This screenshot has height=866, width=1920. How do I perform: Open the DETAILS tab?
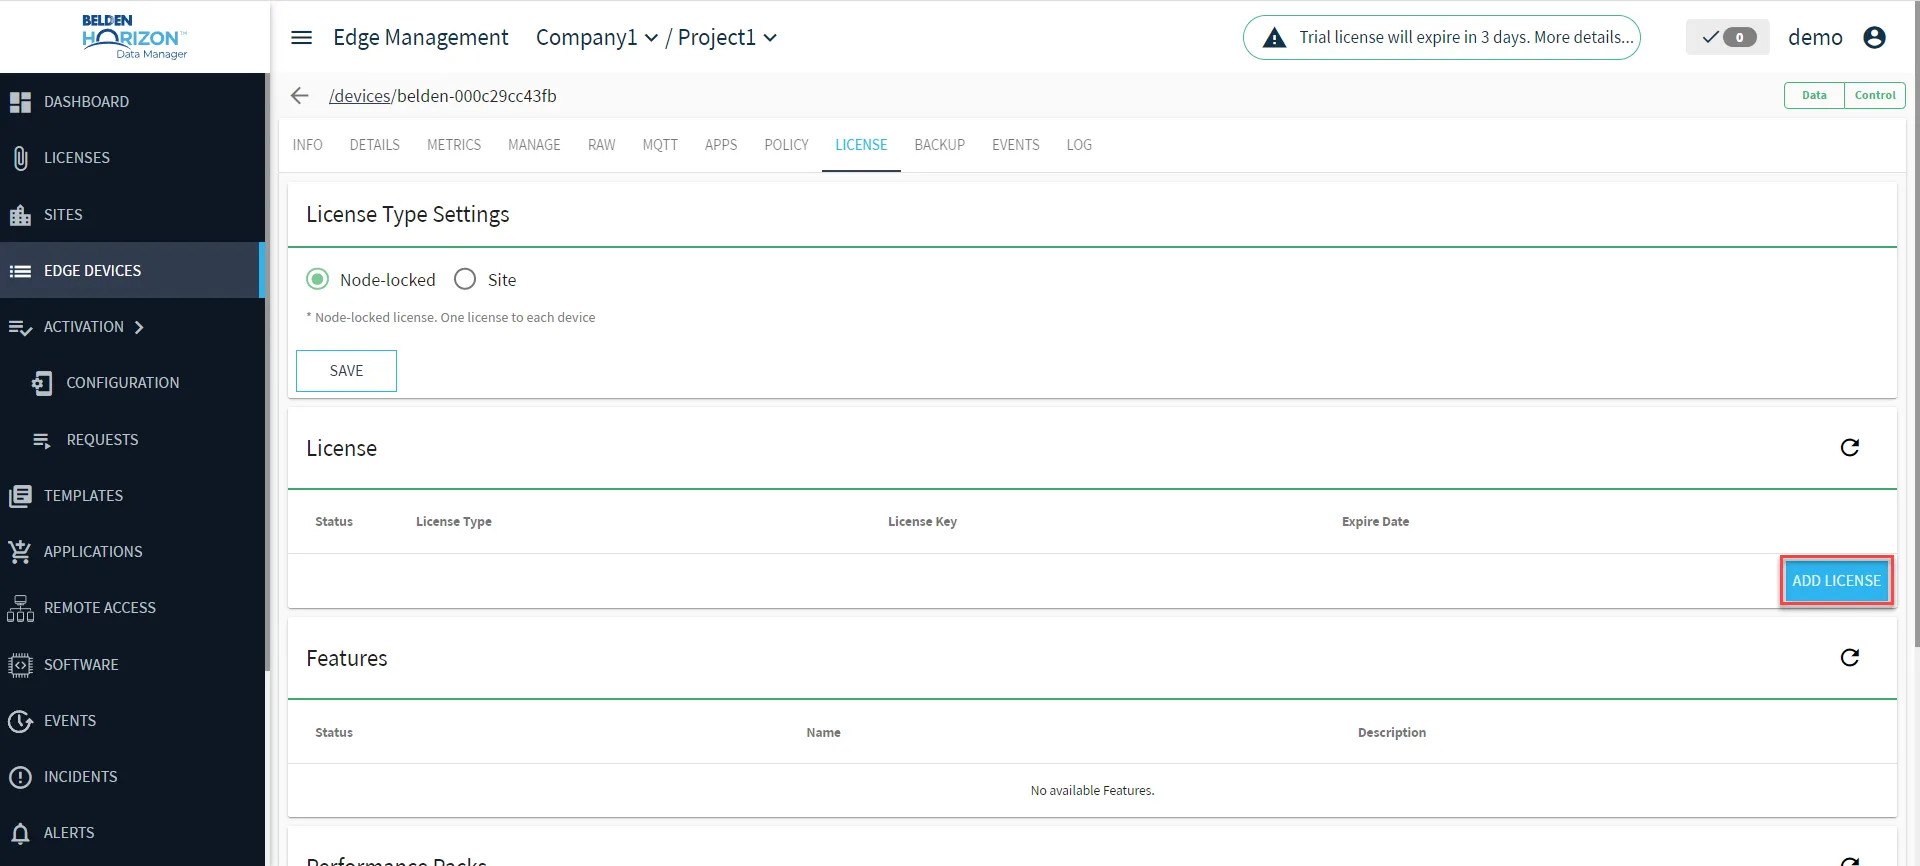tap(375, 146)
